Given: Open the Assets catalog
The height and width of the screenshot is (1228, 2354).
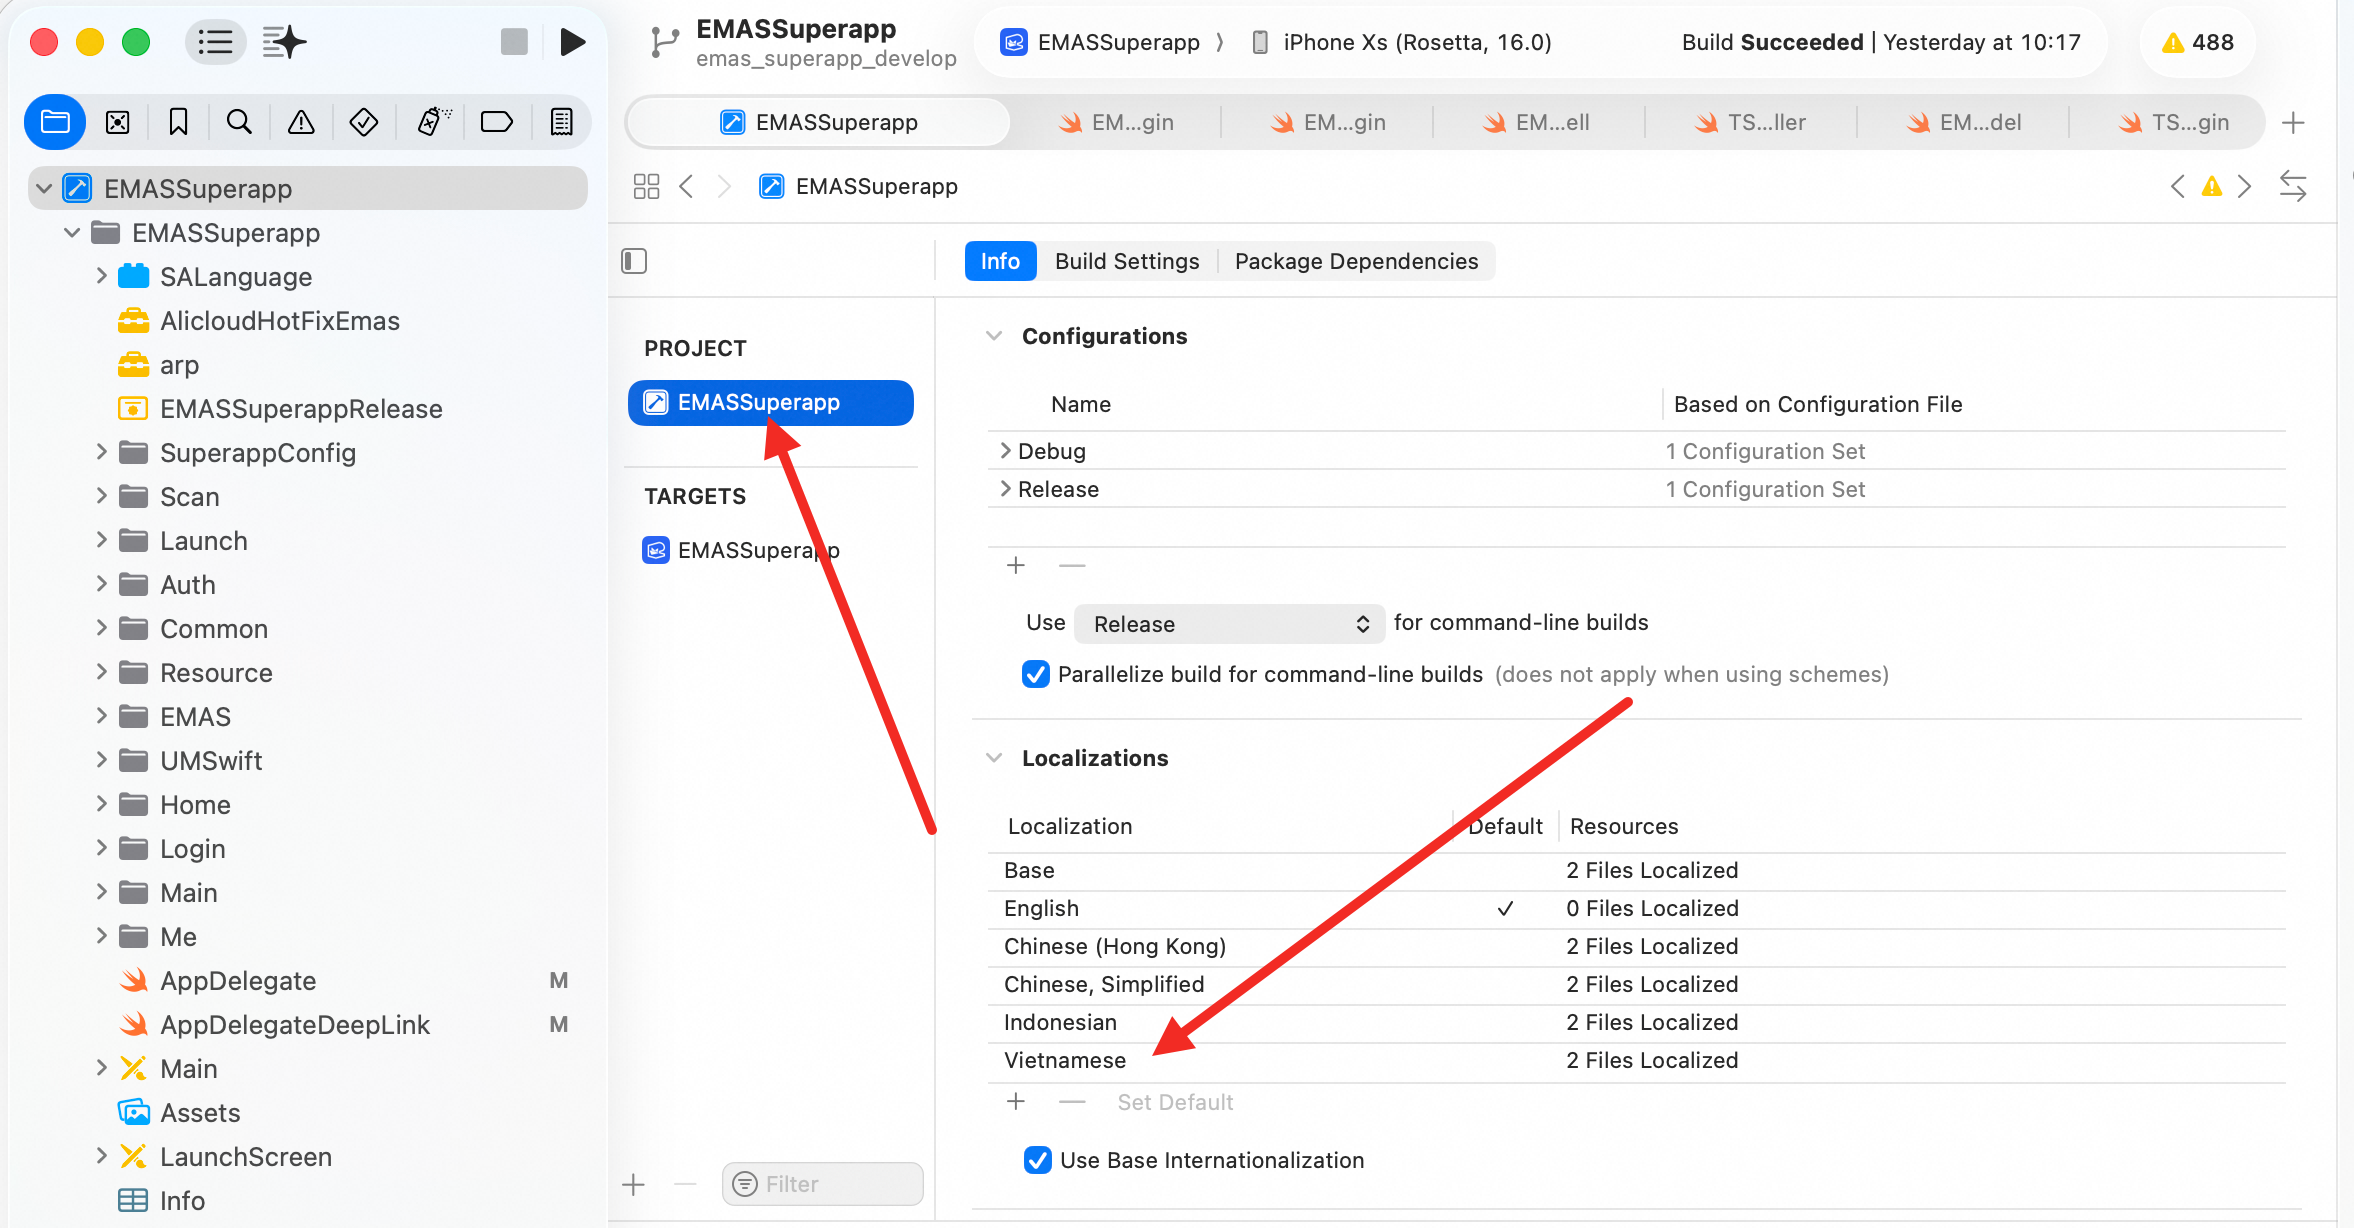Looking at the screenshot, I should point(200,1112).
